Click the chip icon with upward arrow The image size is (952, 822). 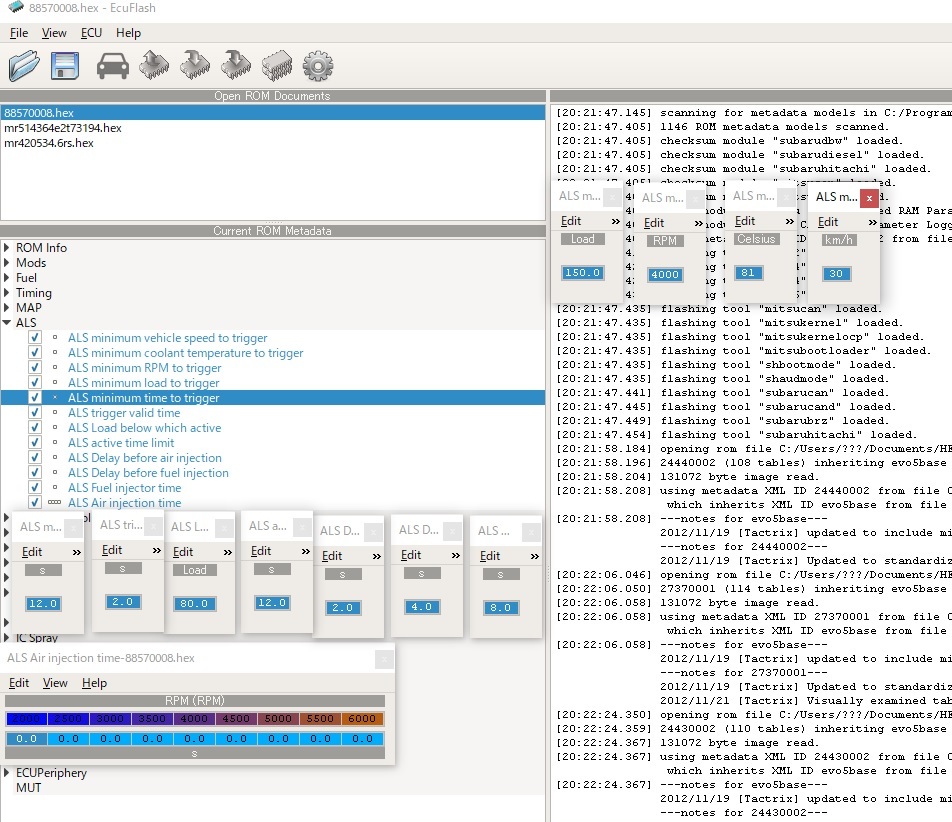click(x=154, y=66)
